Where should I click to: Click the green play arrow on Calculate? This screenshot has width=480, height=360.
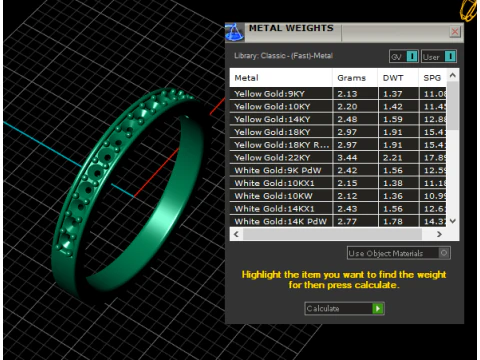point(378,308)
